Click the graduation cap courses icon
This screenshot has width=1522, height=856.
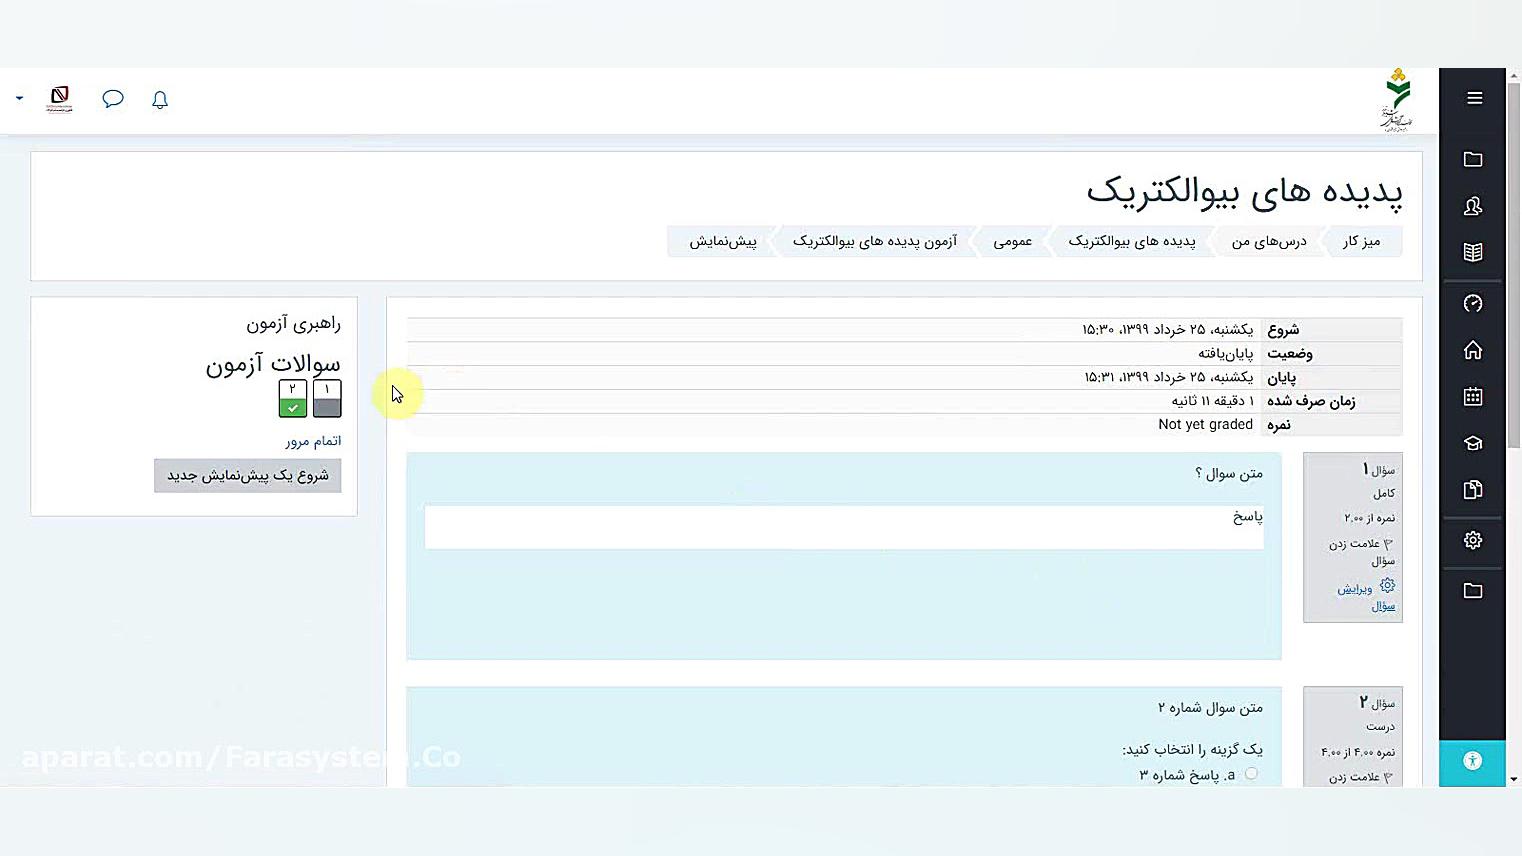click(x=1472, y=443)
